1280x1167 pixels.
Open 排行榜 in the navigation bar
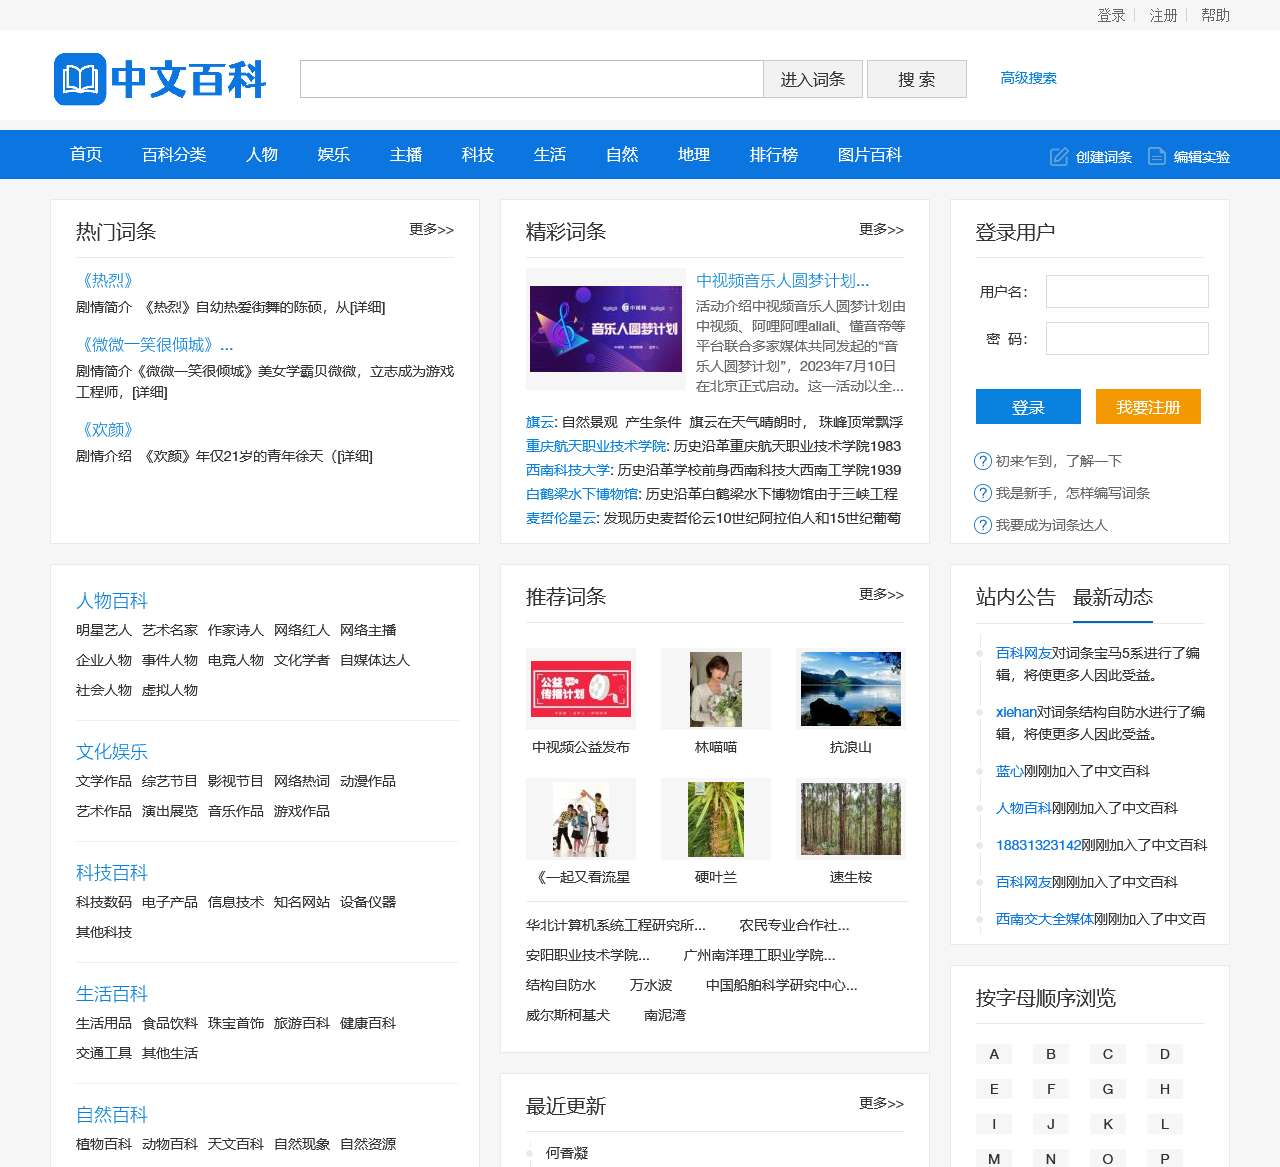coord(774,155)
